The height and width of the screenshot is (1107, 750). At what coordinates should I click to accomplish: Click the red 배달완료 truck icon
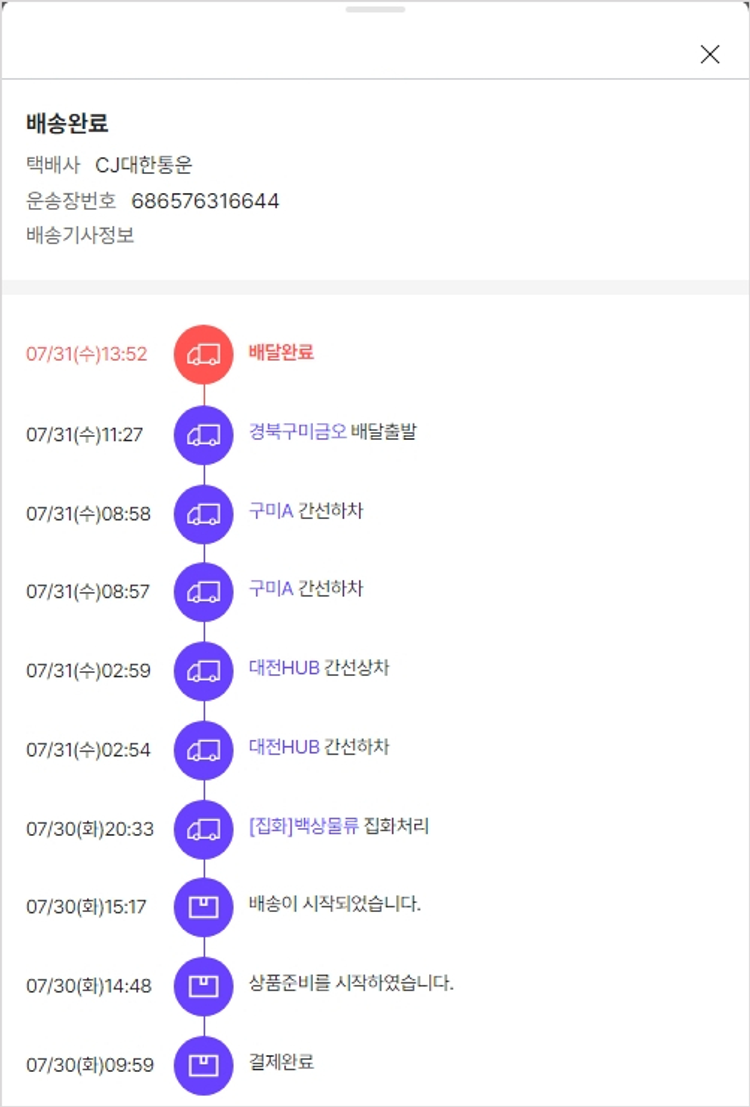click(204, 354)
